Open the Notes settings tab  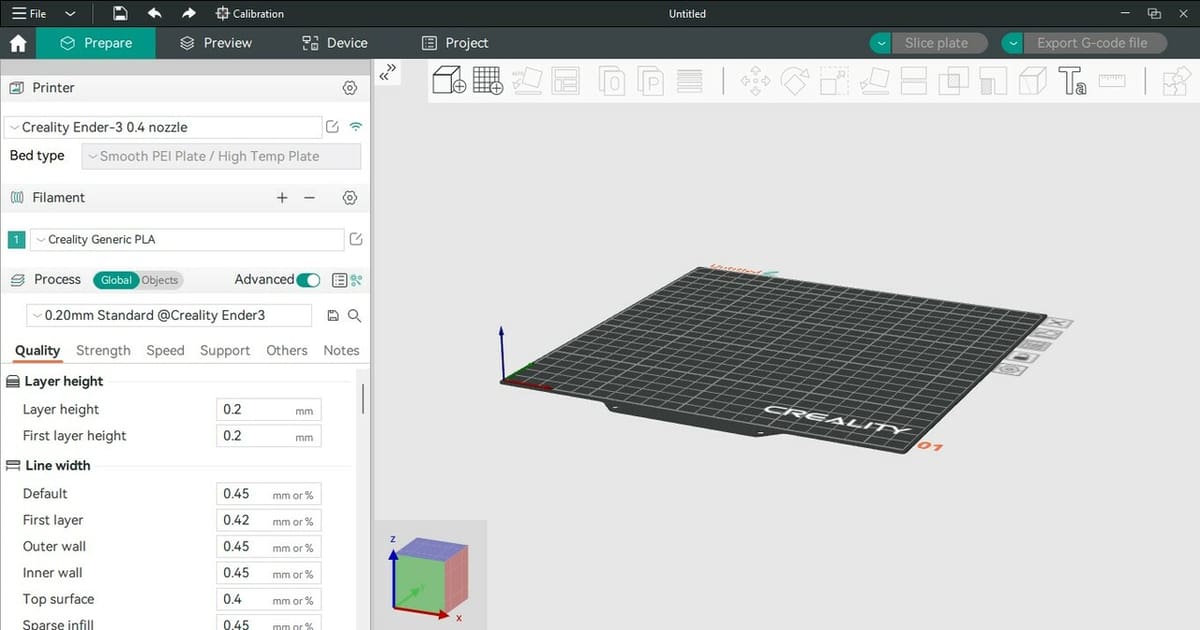coord(341,350)
